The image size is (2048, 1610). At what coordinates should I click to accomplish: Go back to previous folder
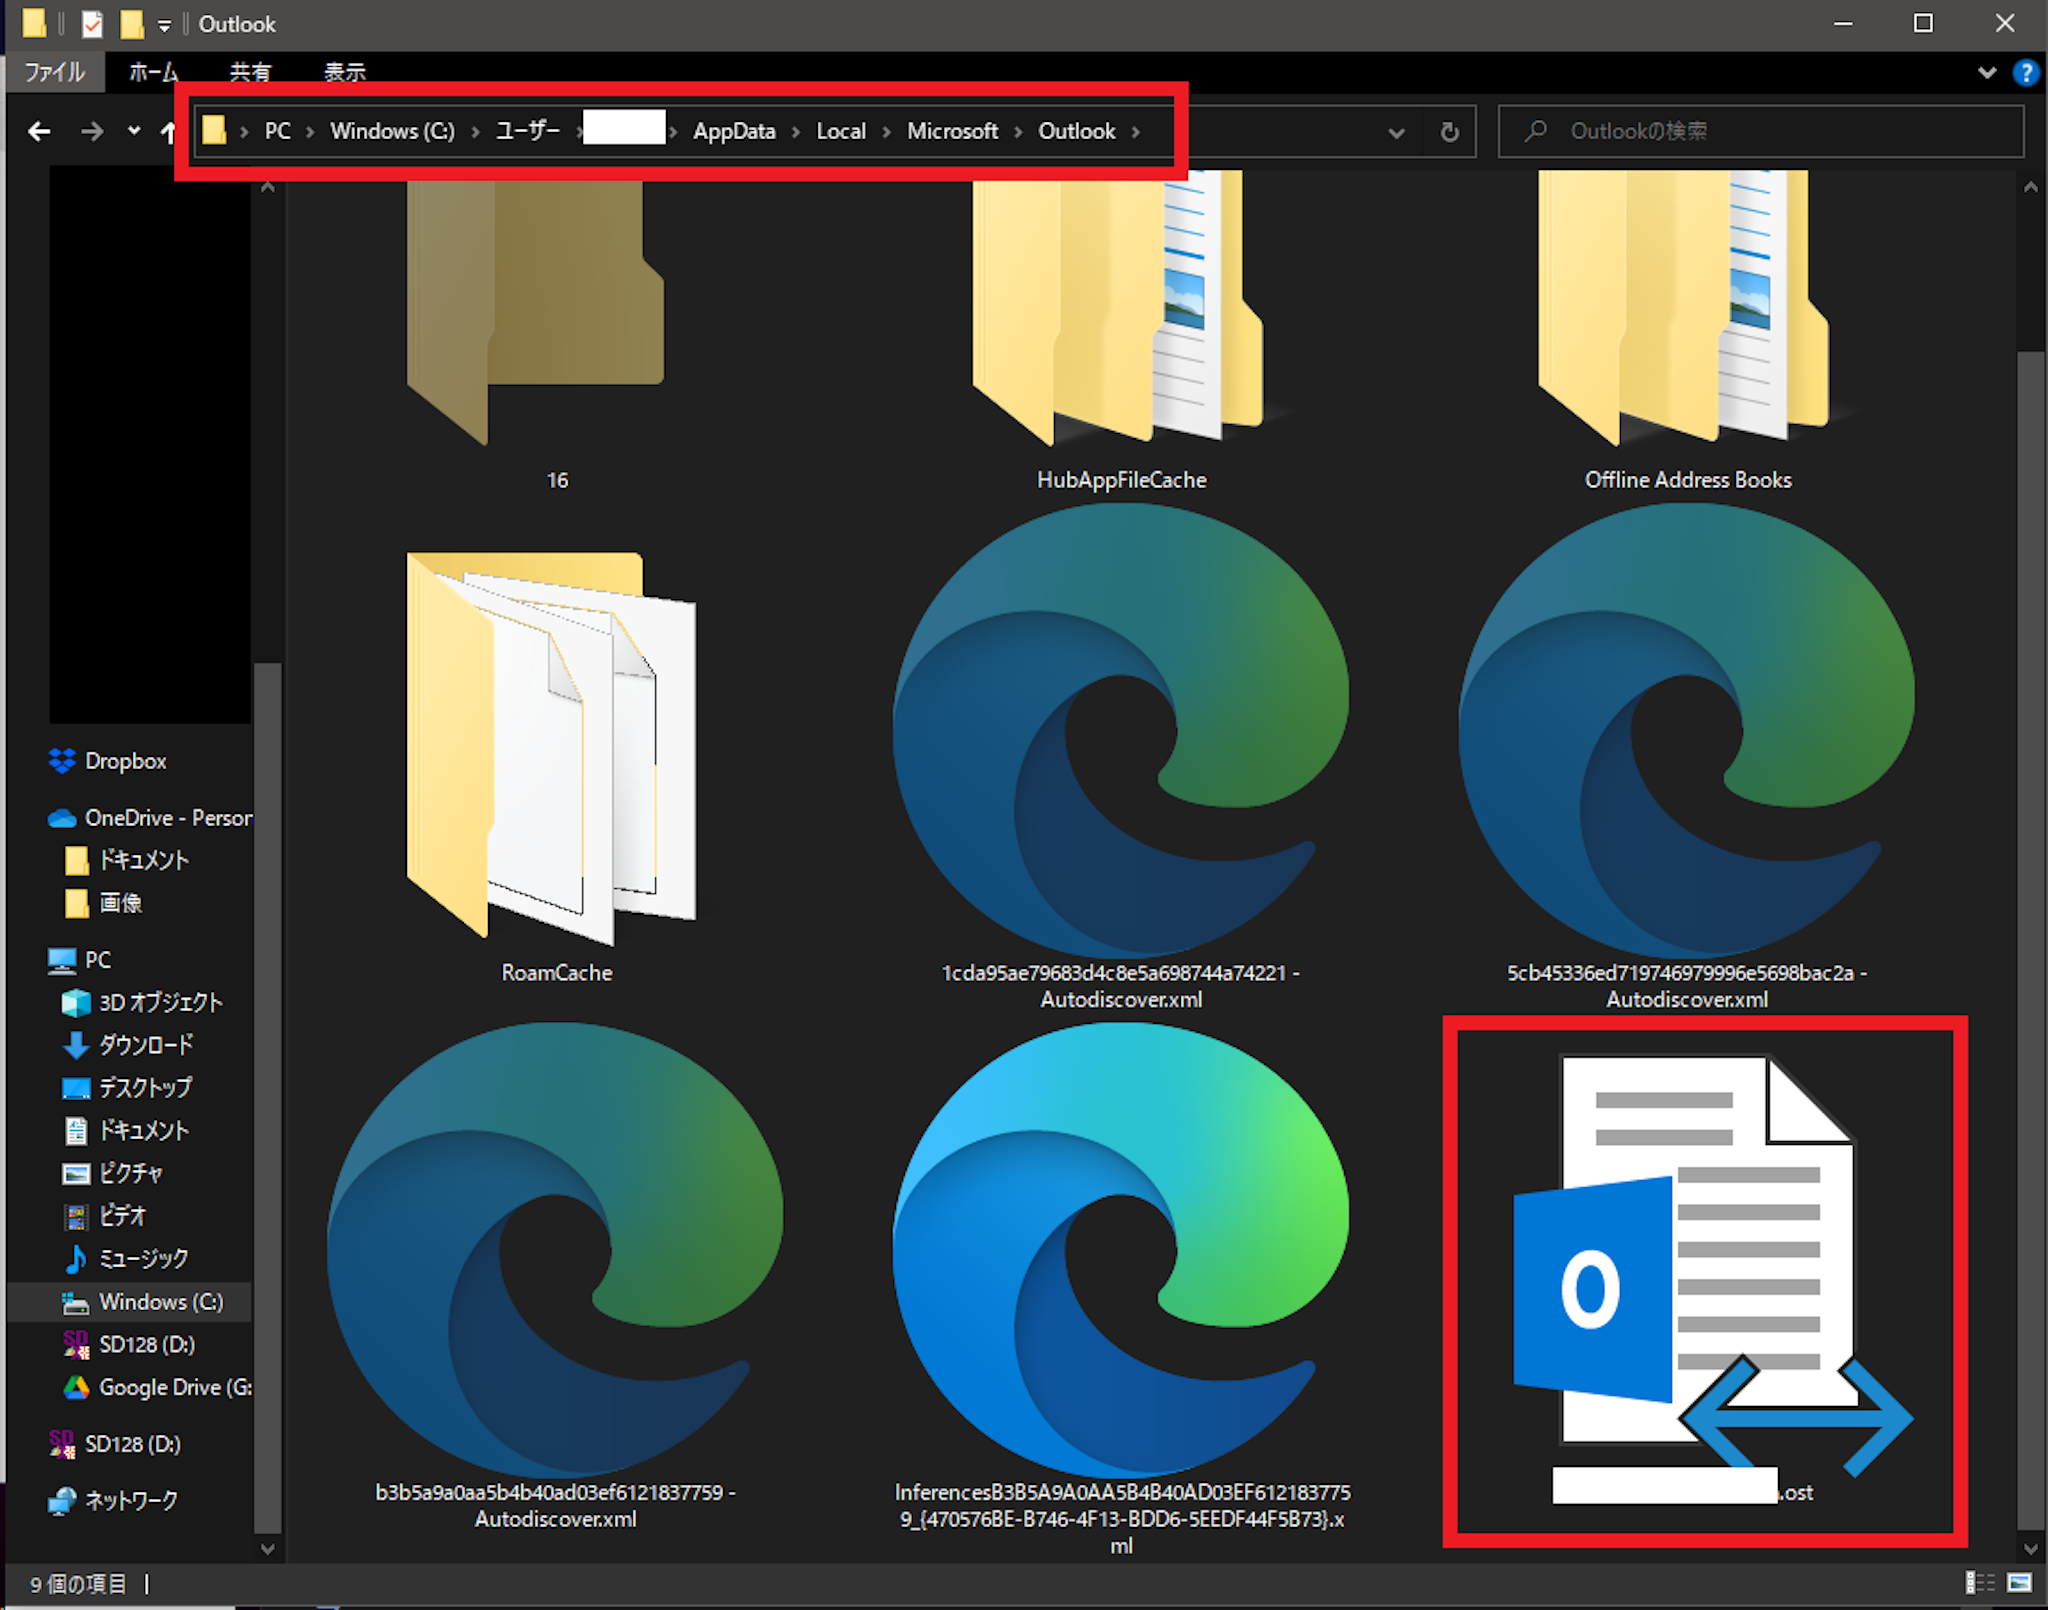40,131
